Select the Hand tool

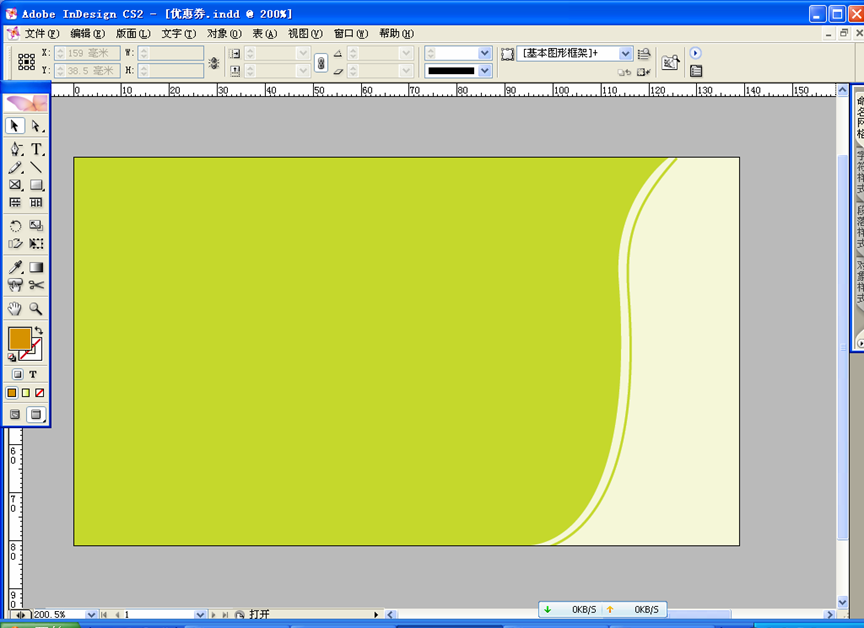point(15,309)
